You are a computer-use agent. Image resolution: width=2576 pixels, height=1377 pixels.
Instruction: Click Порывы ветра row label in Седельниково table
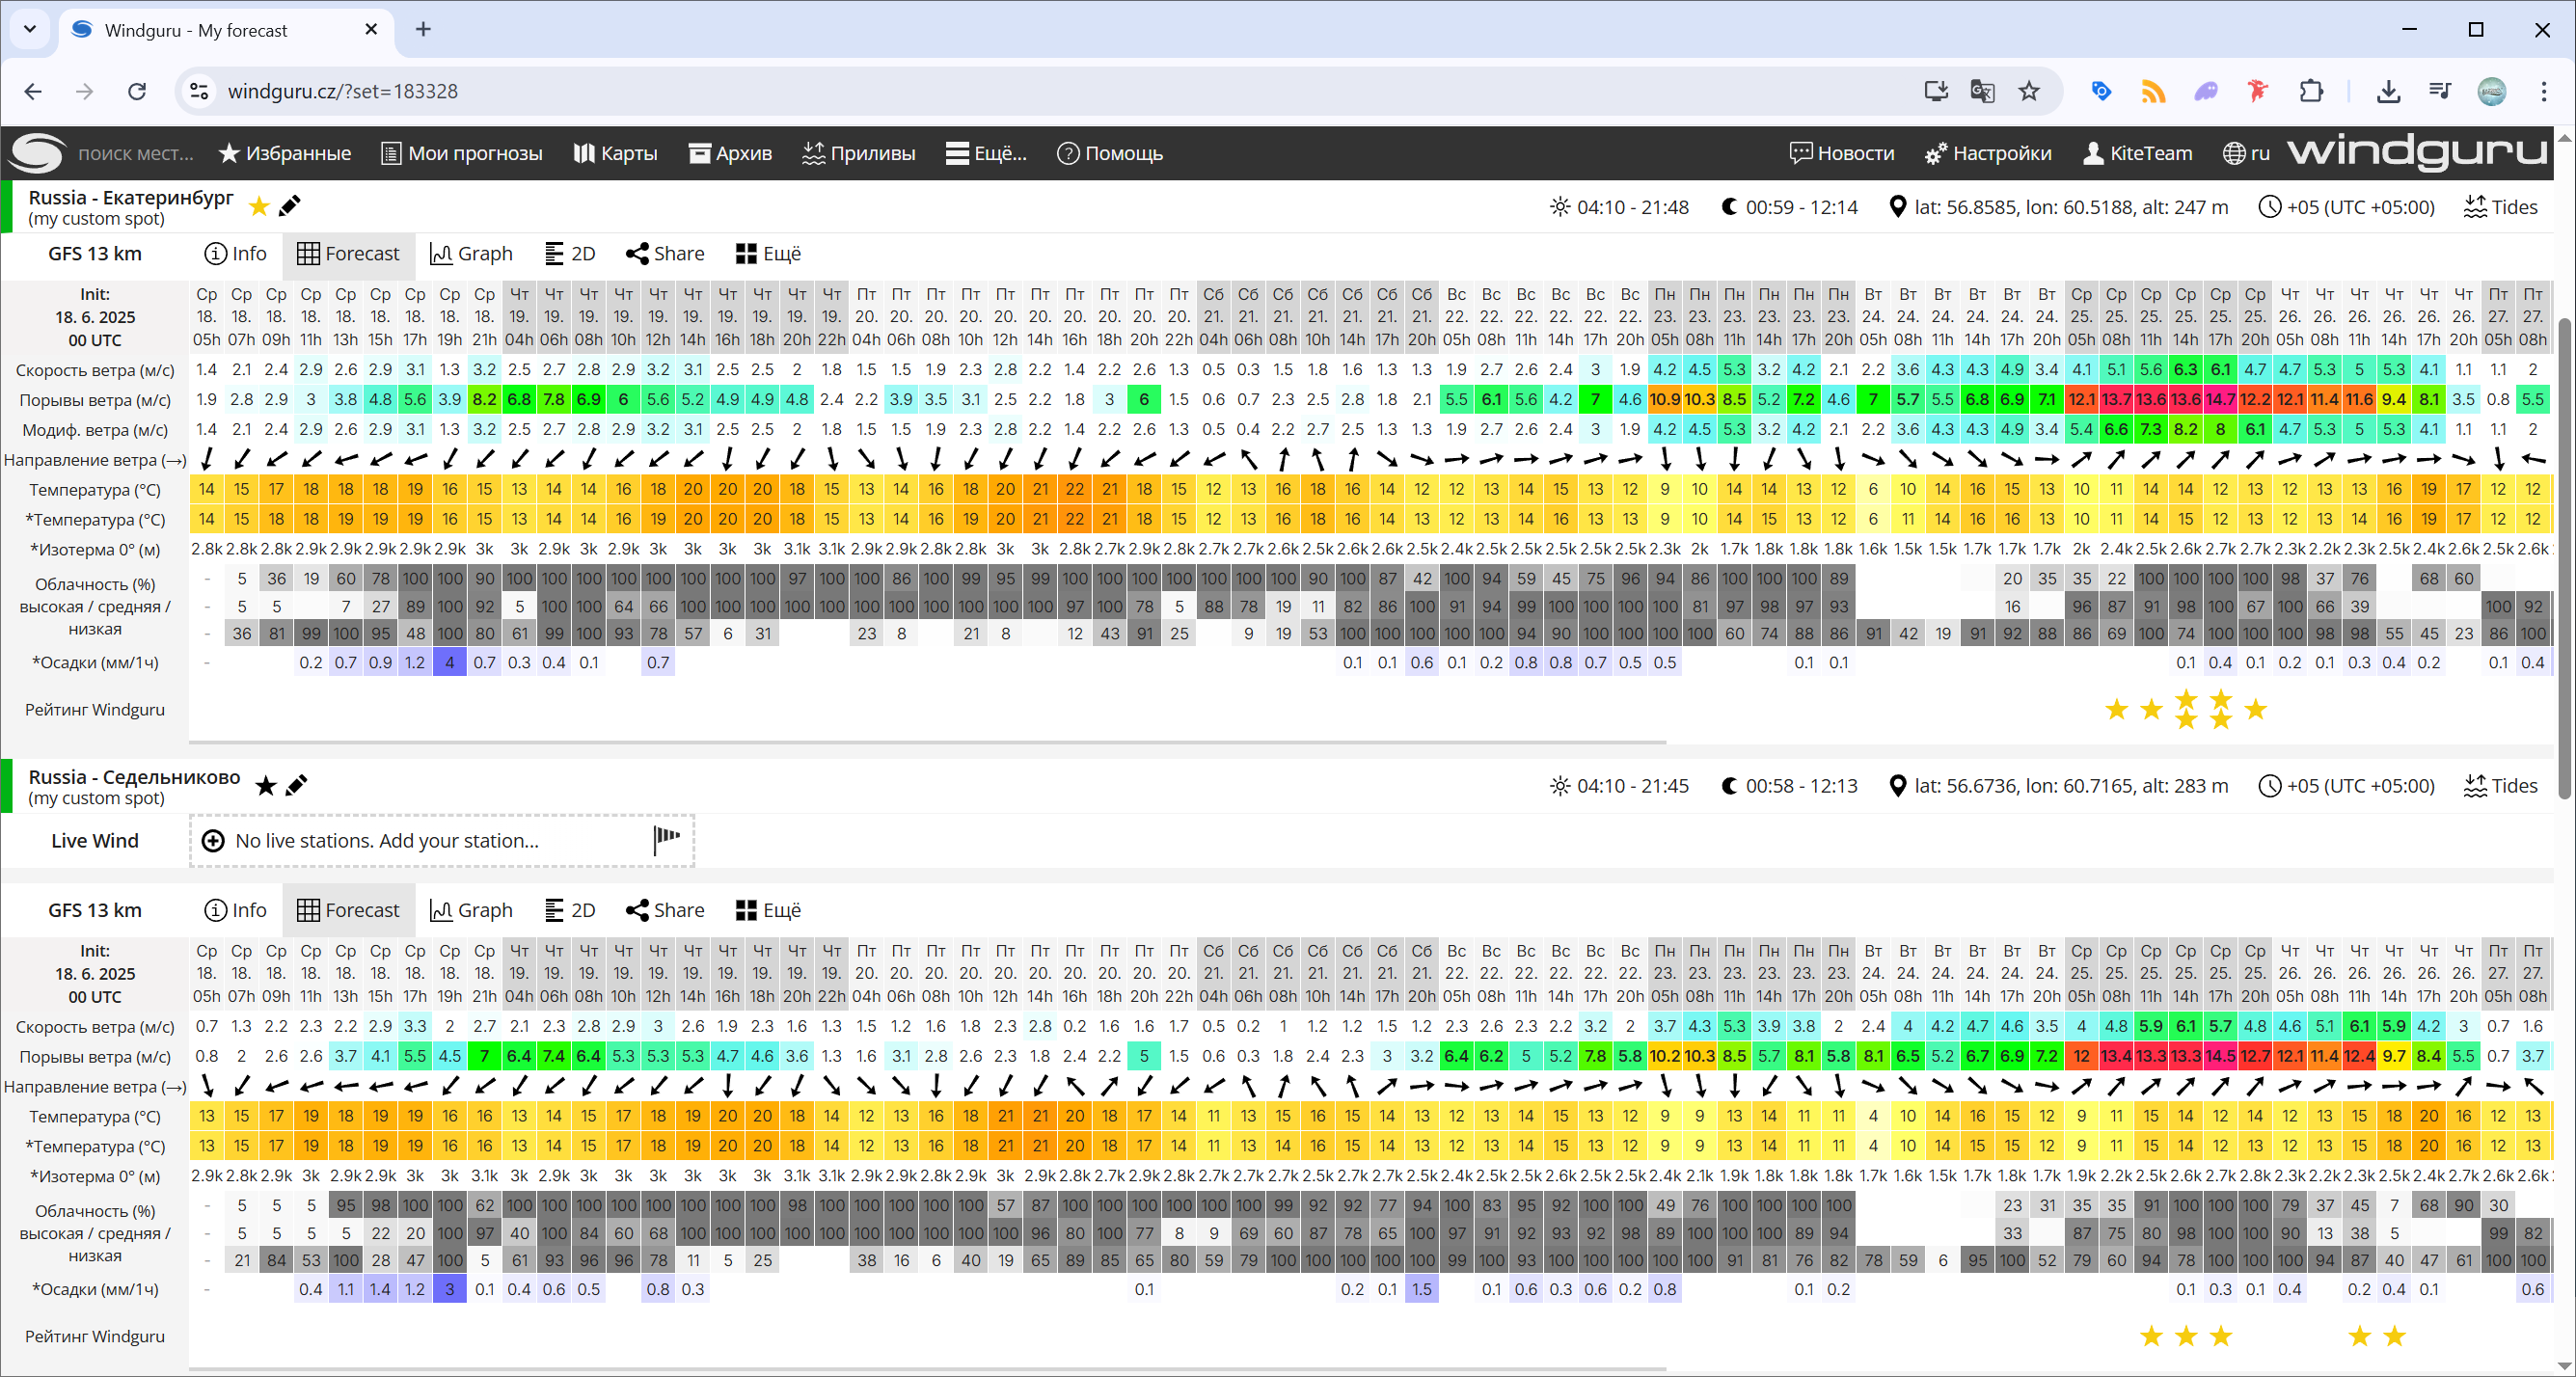95,1057
